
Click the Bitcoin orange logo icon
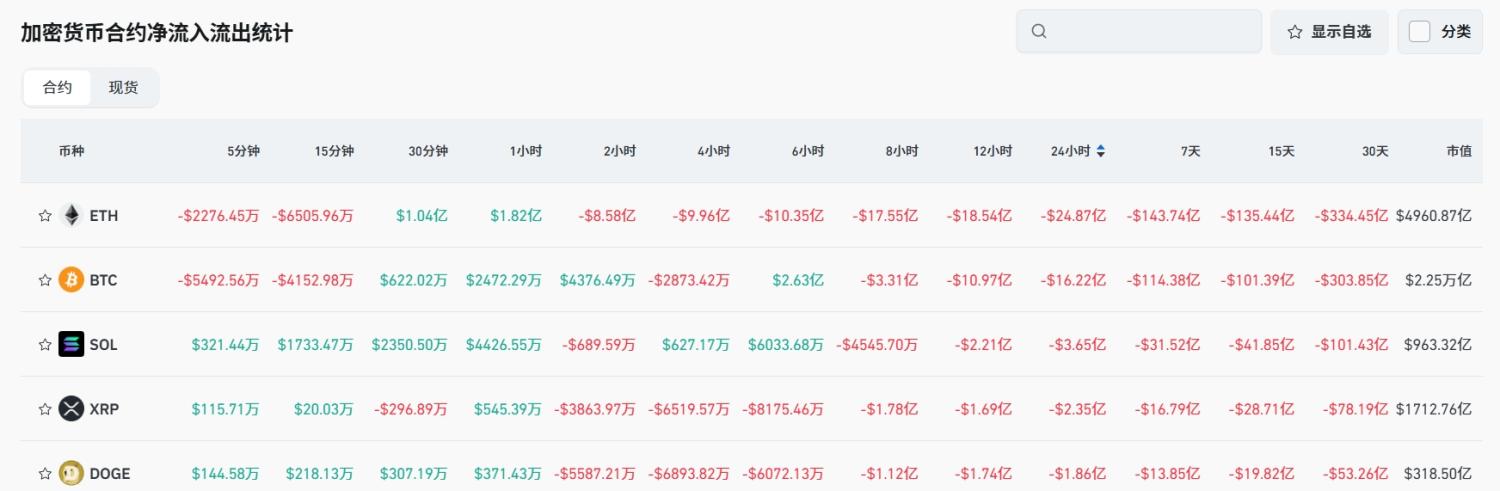(71, 280)
